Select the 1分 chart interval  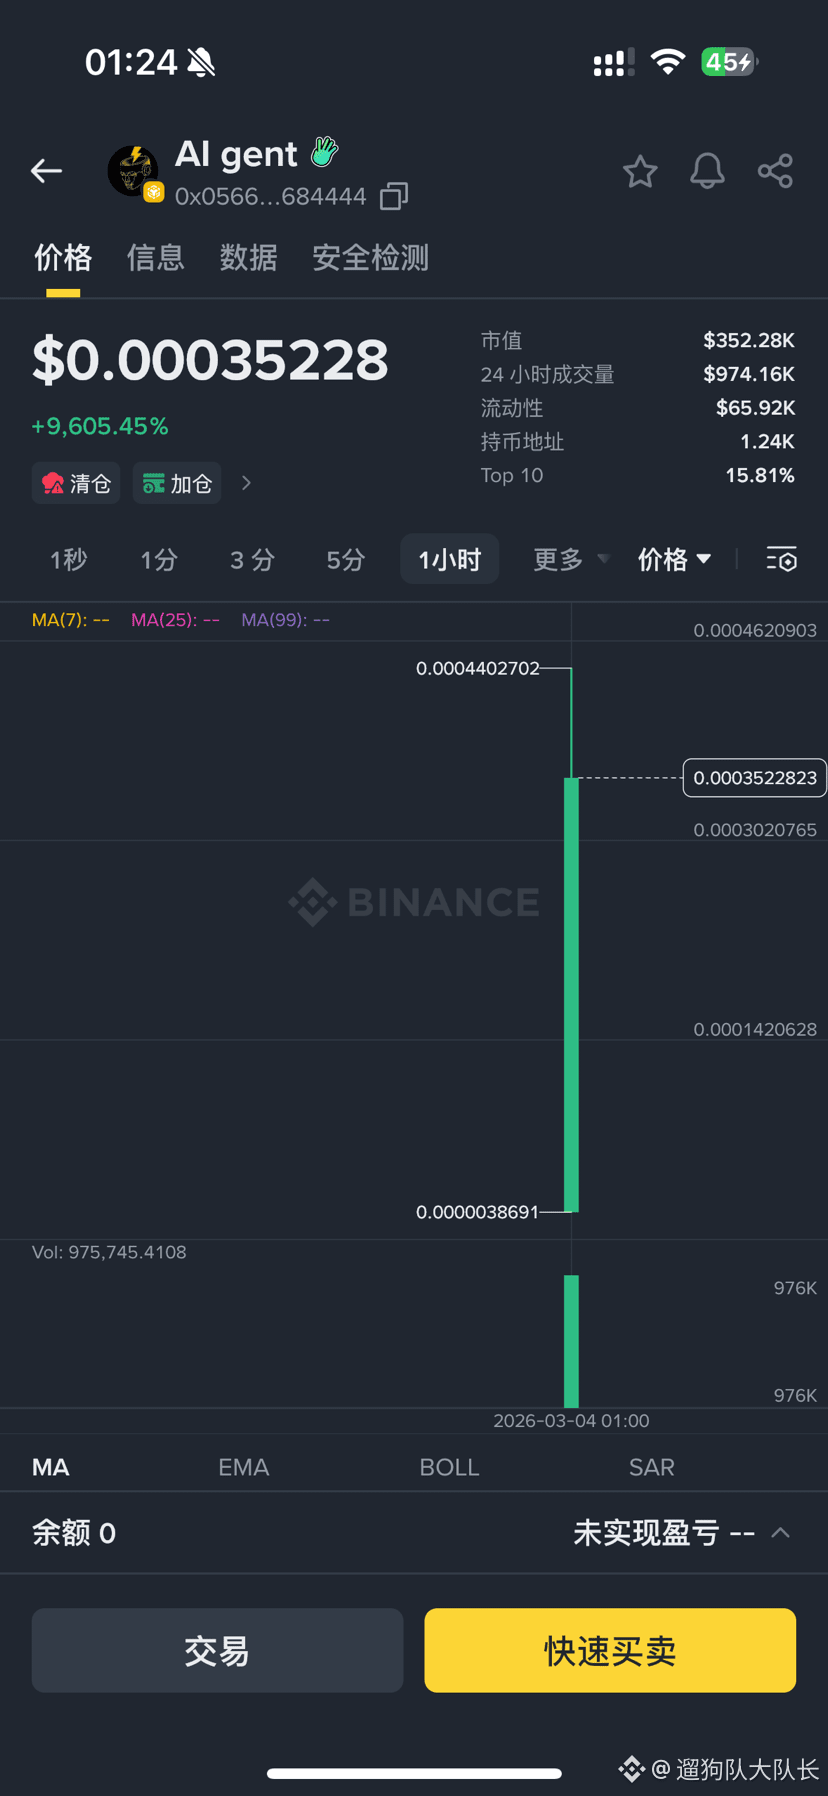tap(159, 560)
